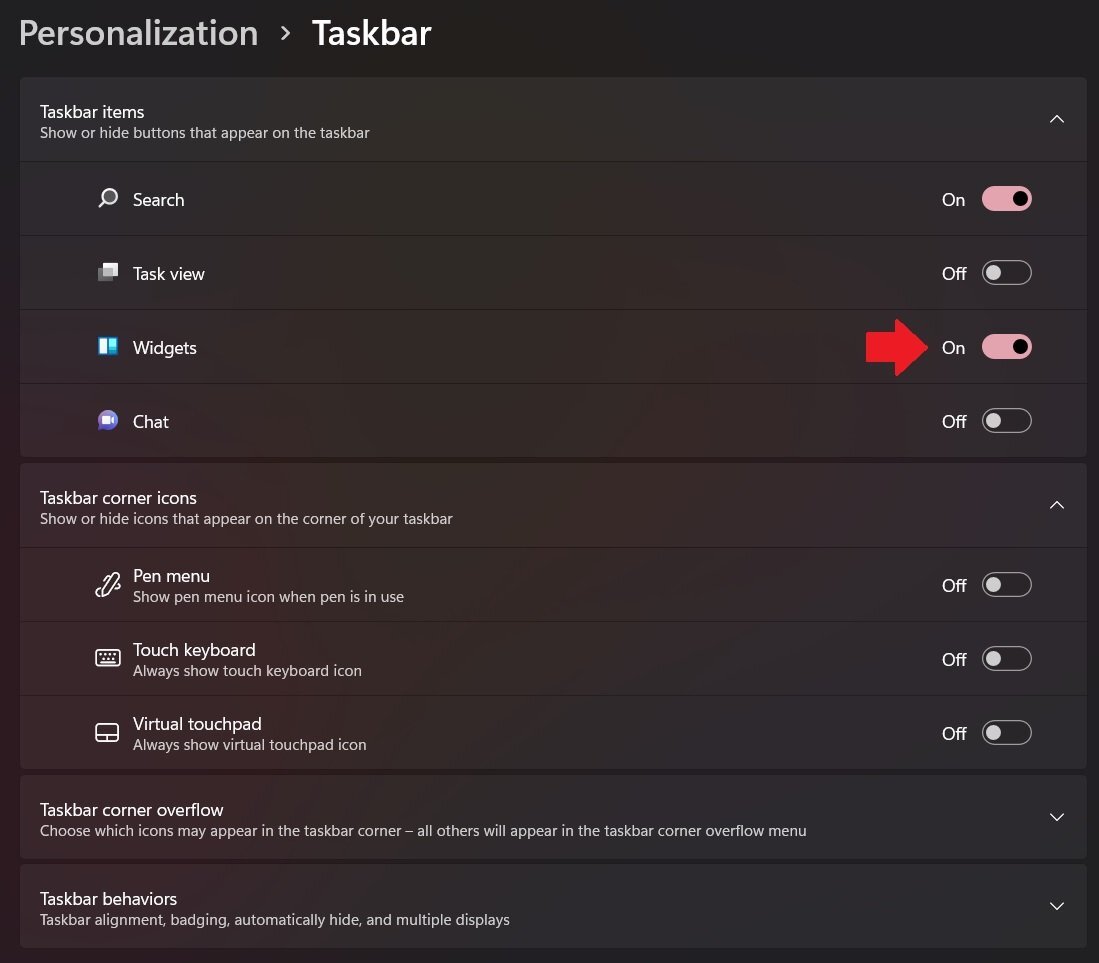
Task: Click the Search magnifier icon
Action: pyautogui.click(x=108, y=198)
